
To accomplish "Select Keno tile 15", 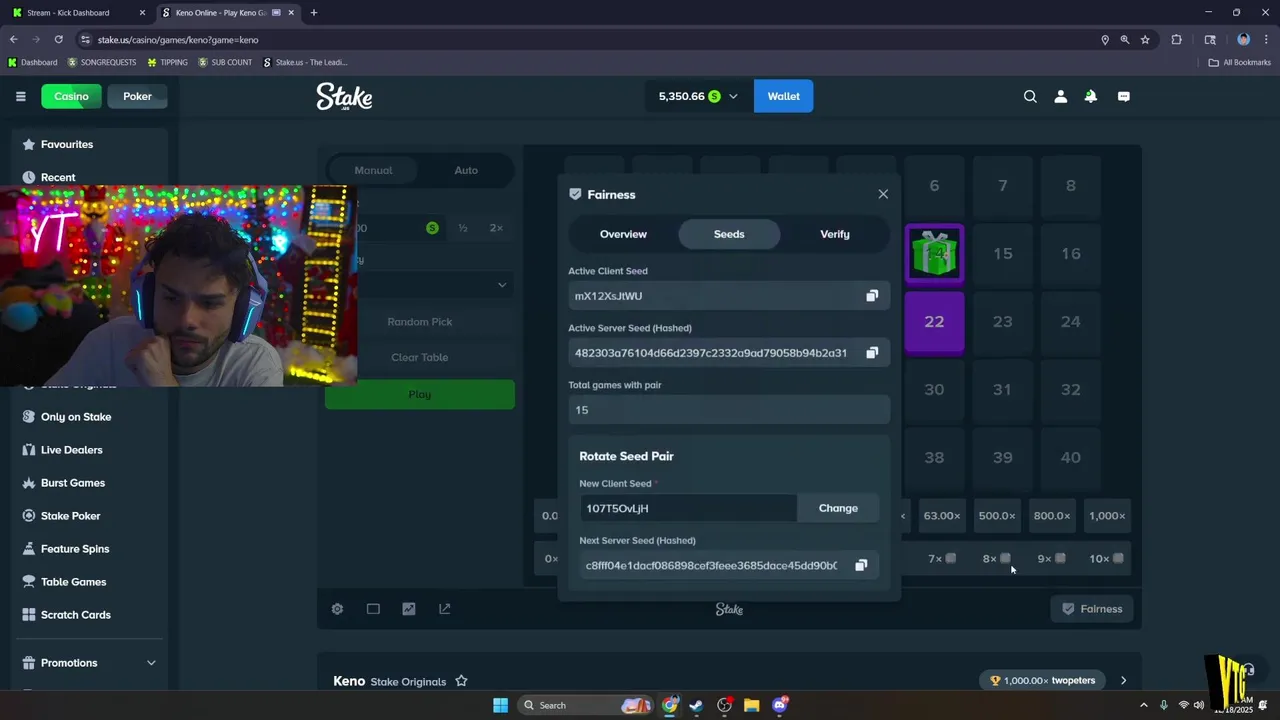I will 1002,254.
